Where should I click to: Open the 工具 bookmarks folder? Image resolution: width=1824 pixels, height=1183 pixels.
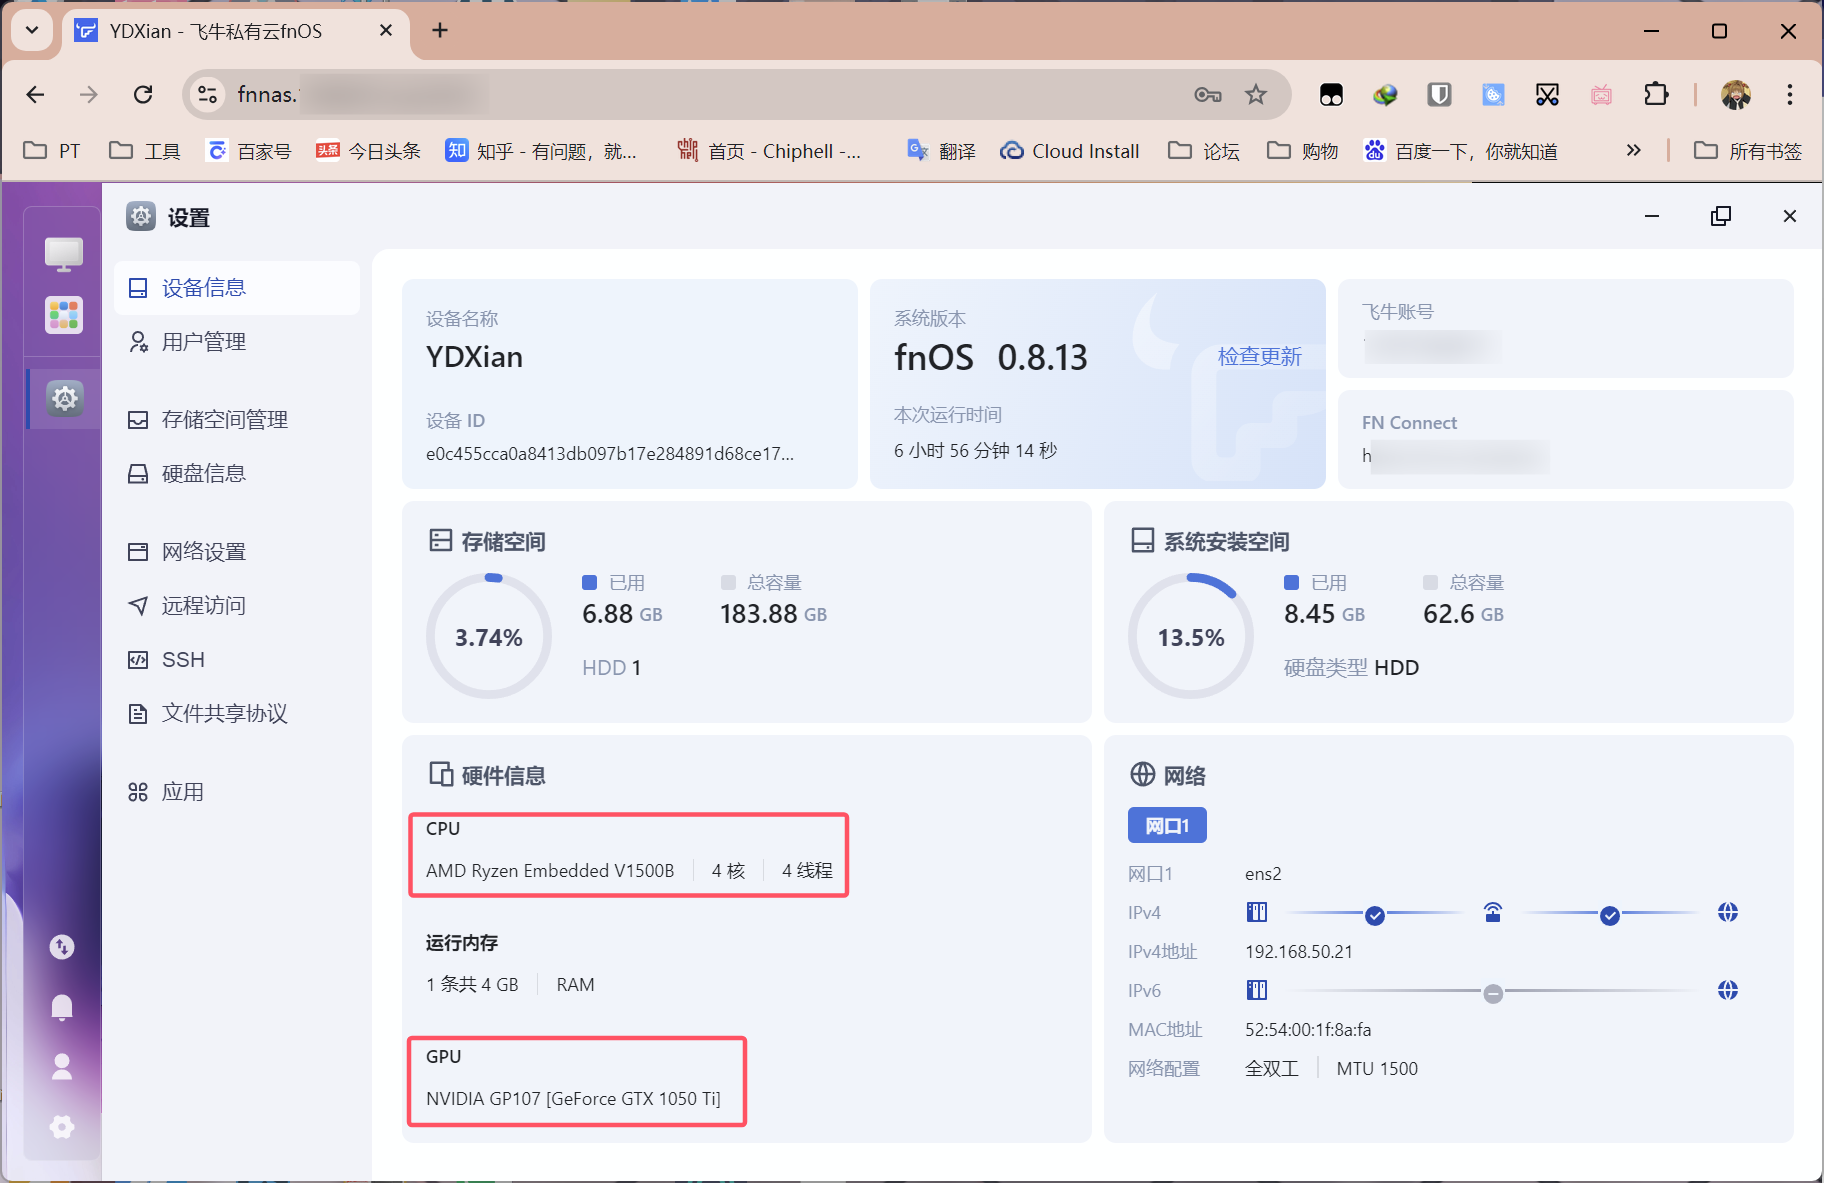(145, 151)
